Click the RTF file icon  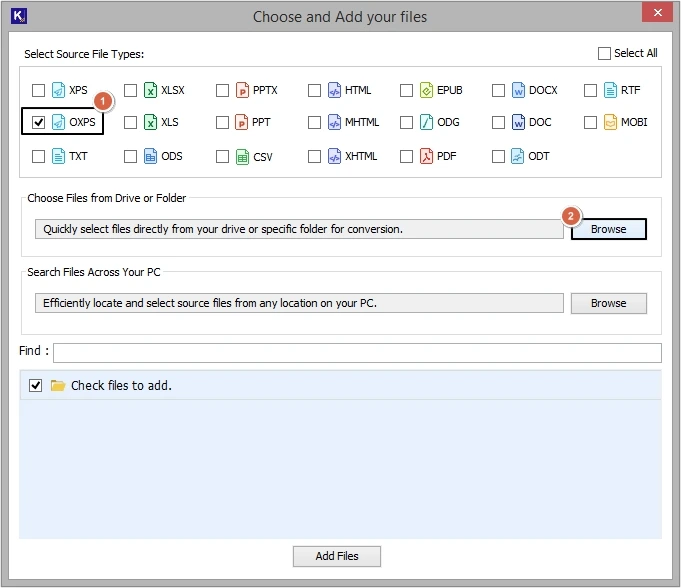point(611,90)
